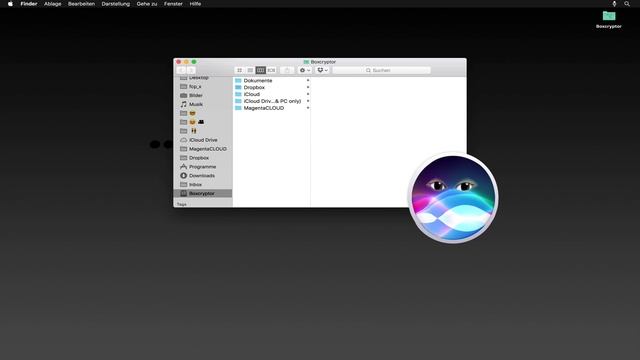Click the Suchen search field

point(381,70)
